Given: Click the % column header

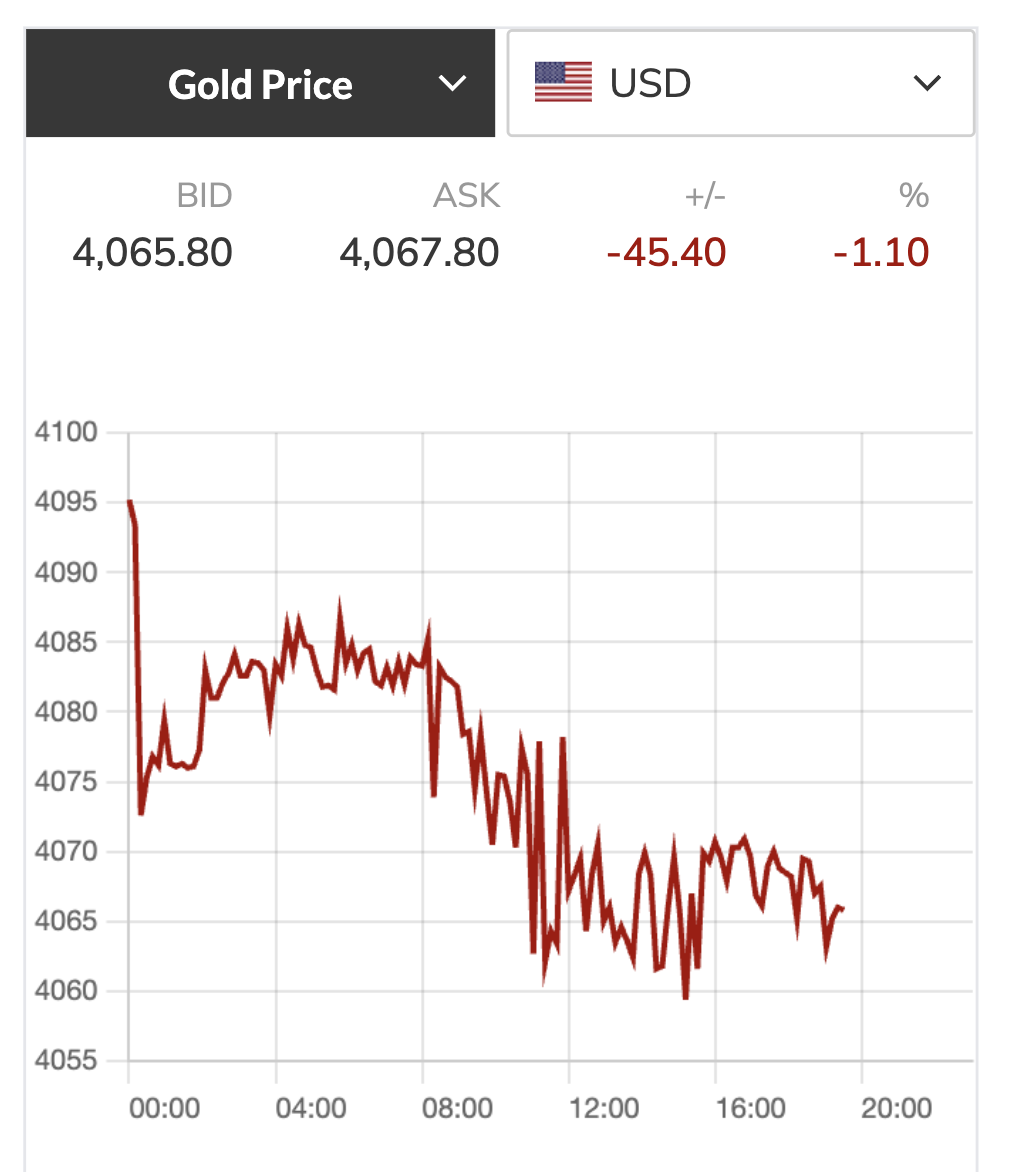Looking at the screenshot, I should (914, 196).
